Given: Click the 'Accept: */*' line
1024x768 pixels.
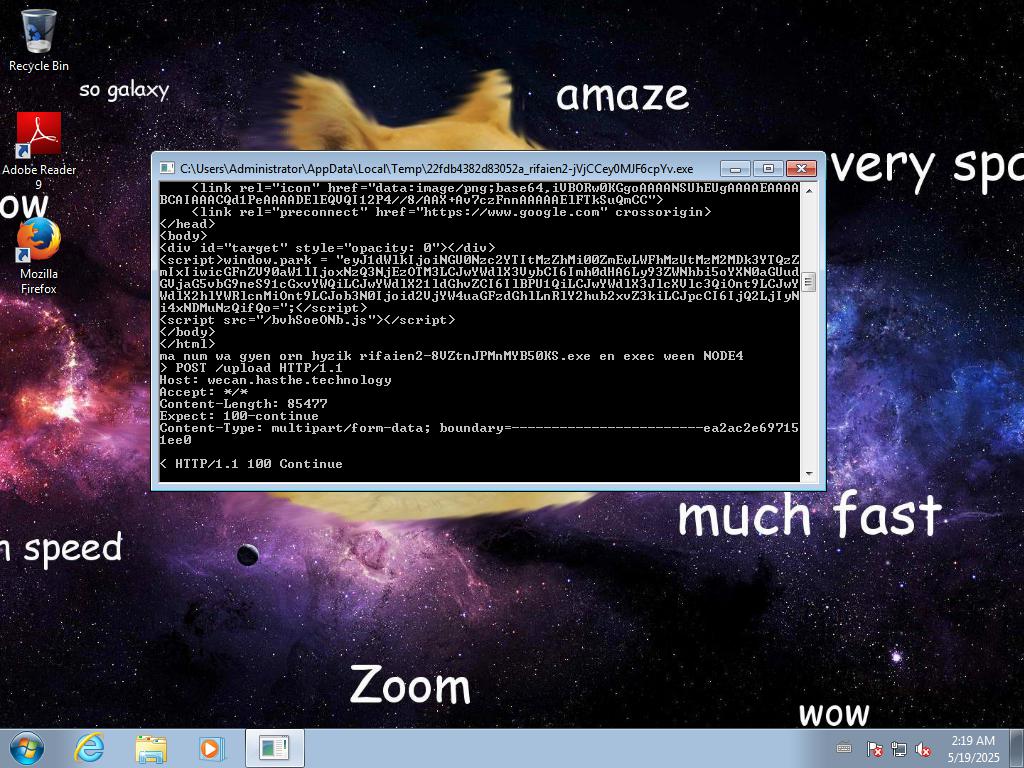Looking at the screenshot, I should coord(204,392).
